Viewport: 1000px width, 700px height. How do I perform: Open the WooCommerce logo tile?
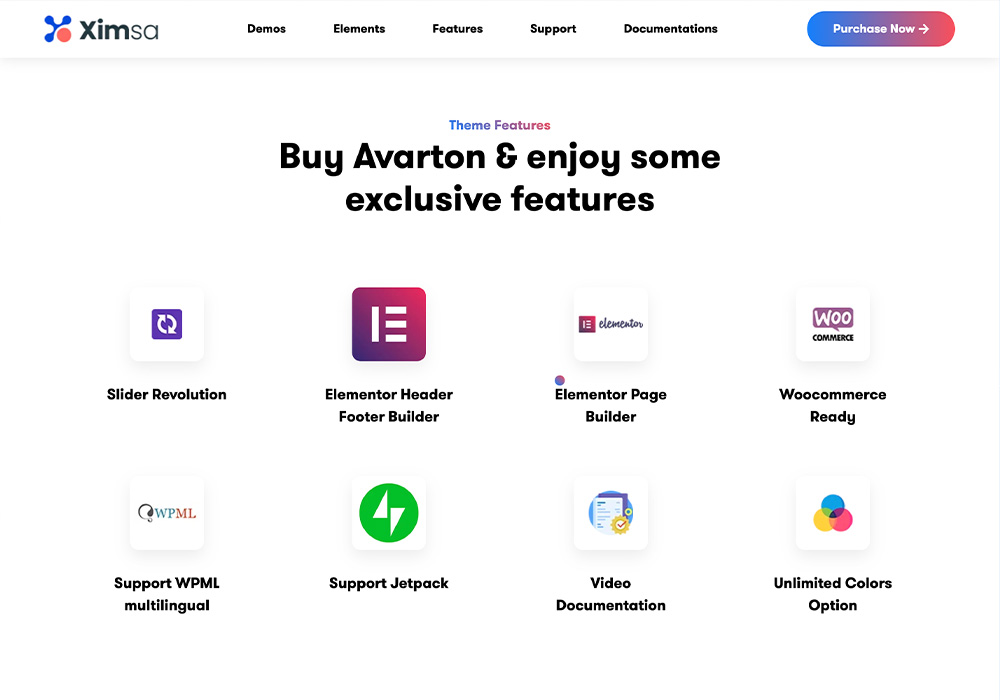pos(832,324)
